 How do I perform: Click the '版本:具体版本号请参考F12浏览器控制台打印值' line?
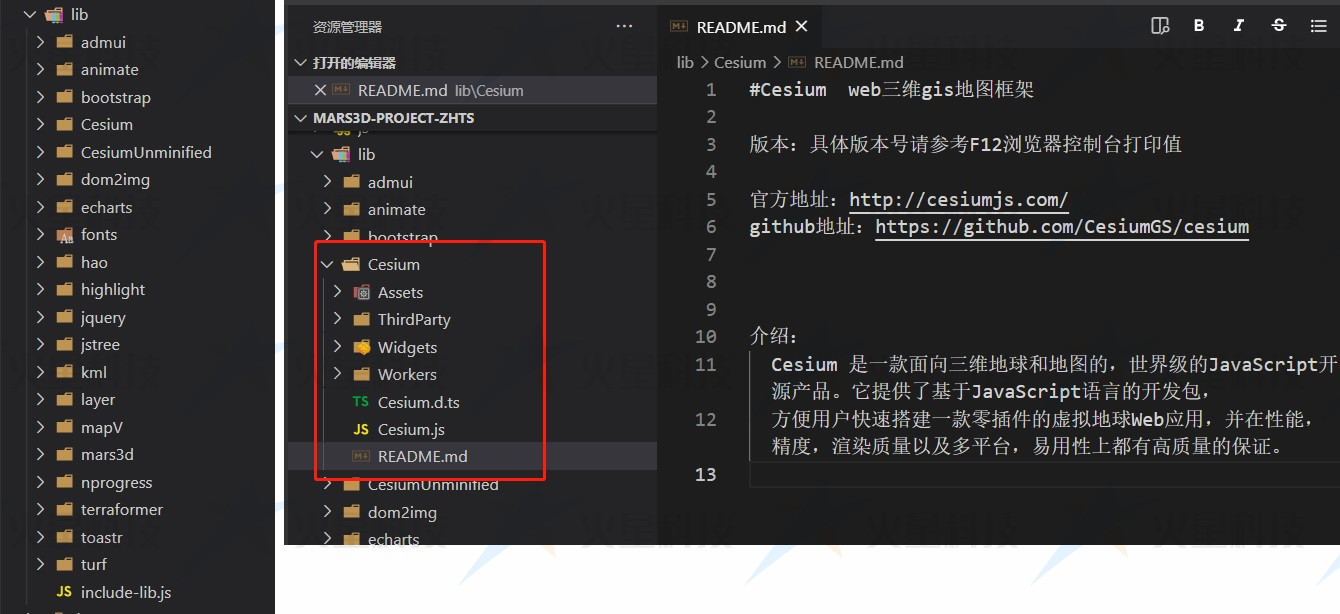965,145
